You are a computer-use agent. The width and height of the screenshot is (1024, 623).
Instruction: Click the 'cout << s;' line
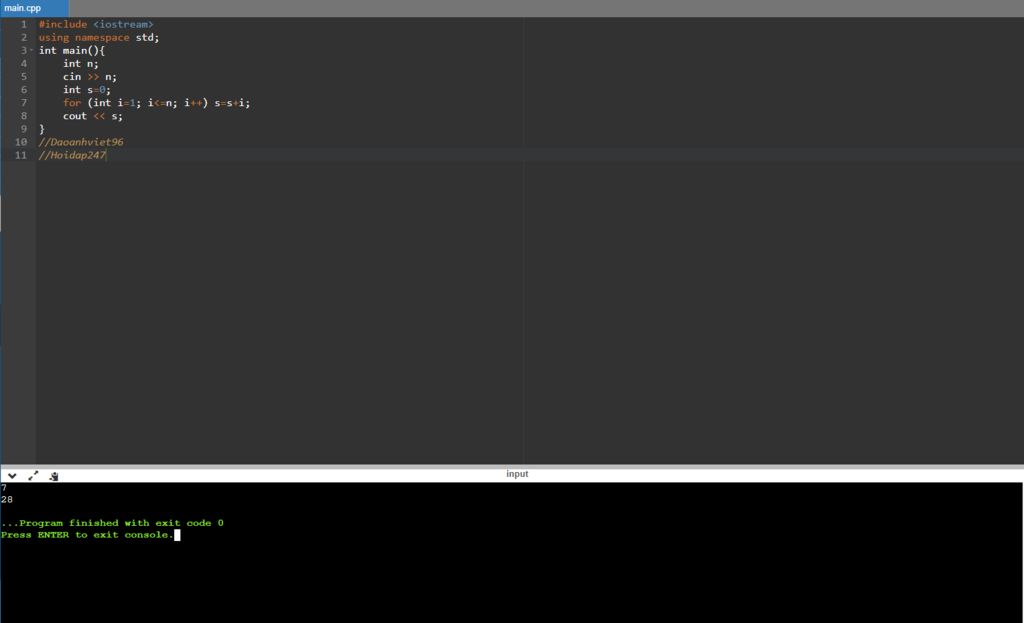(x=93, y=116)
